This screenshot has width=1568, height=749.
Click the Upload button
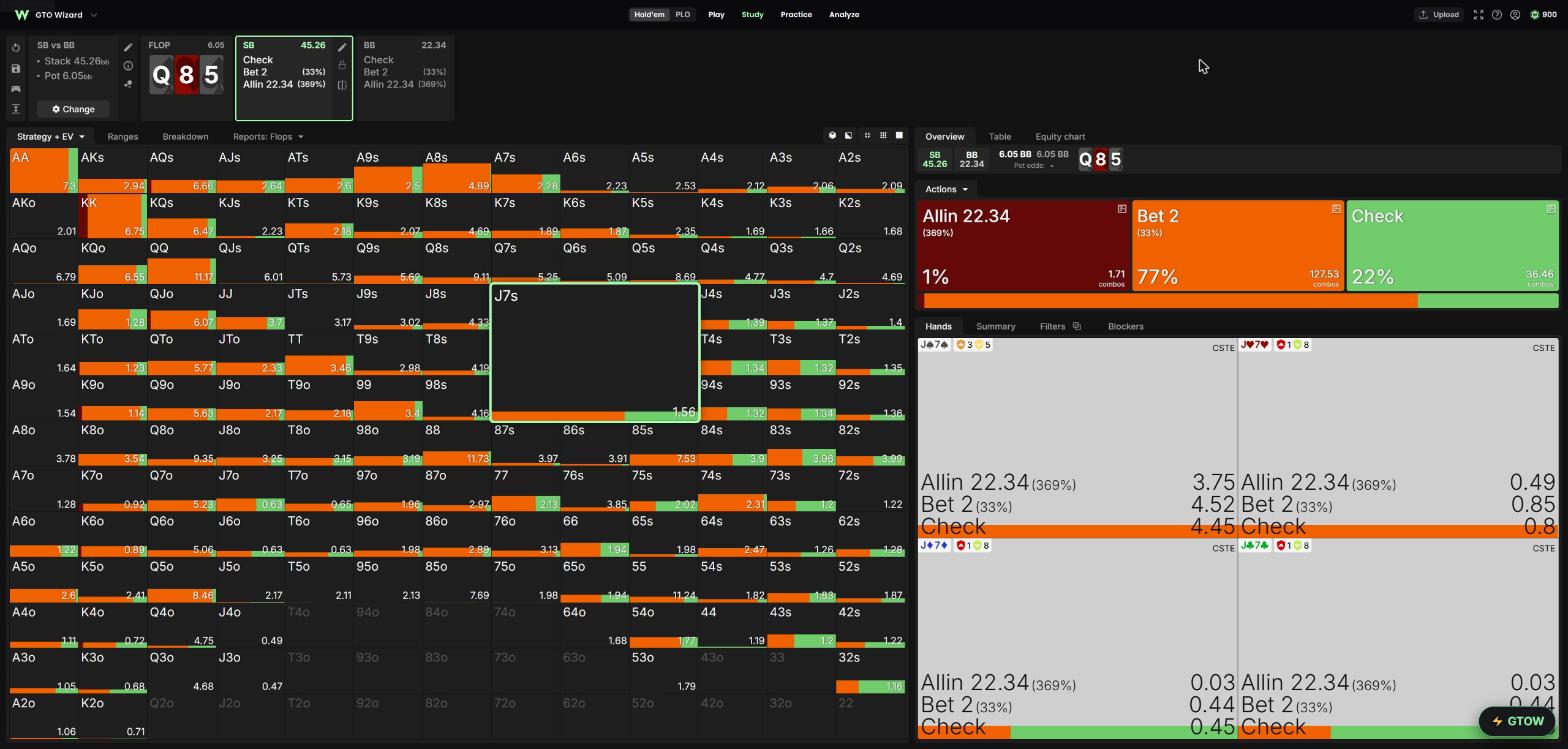point(1439,15)
